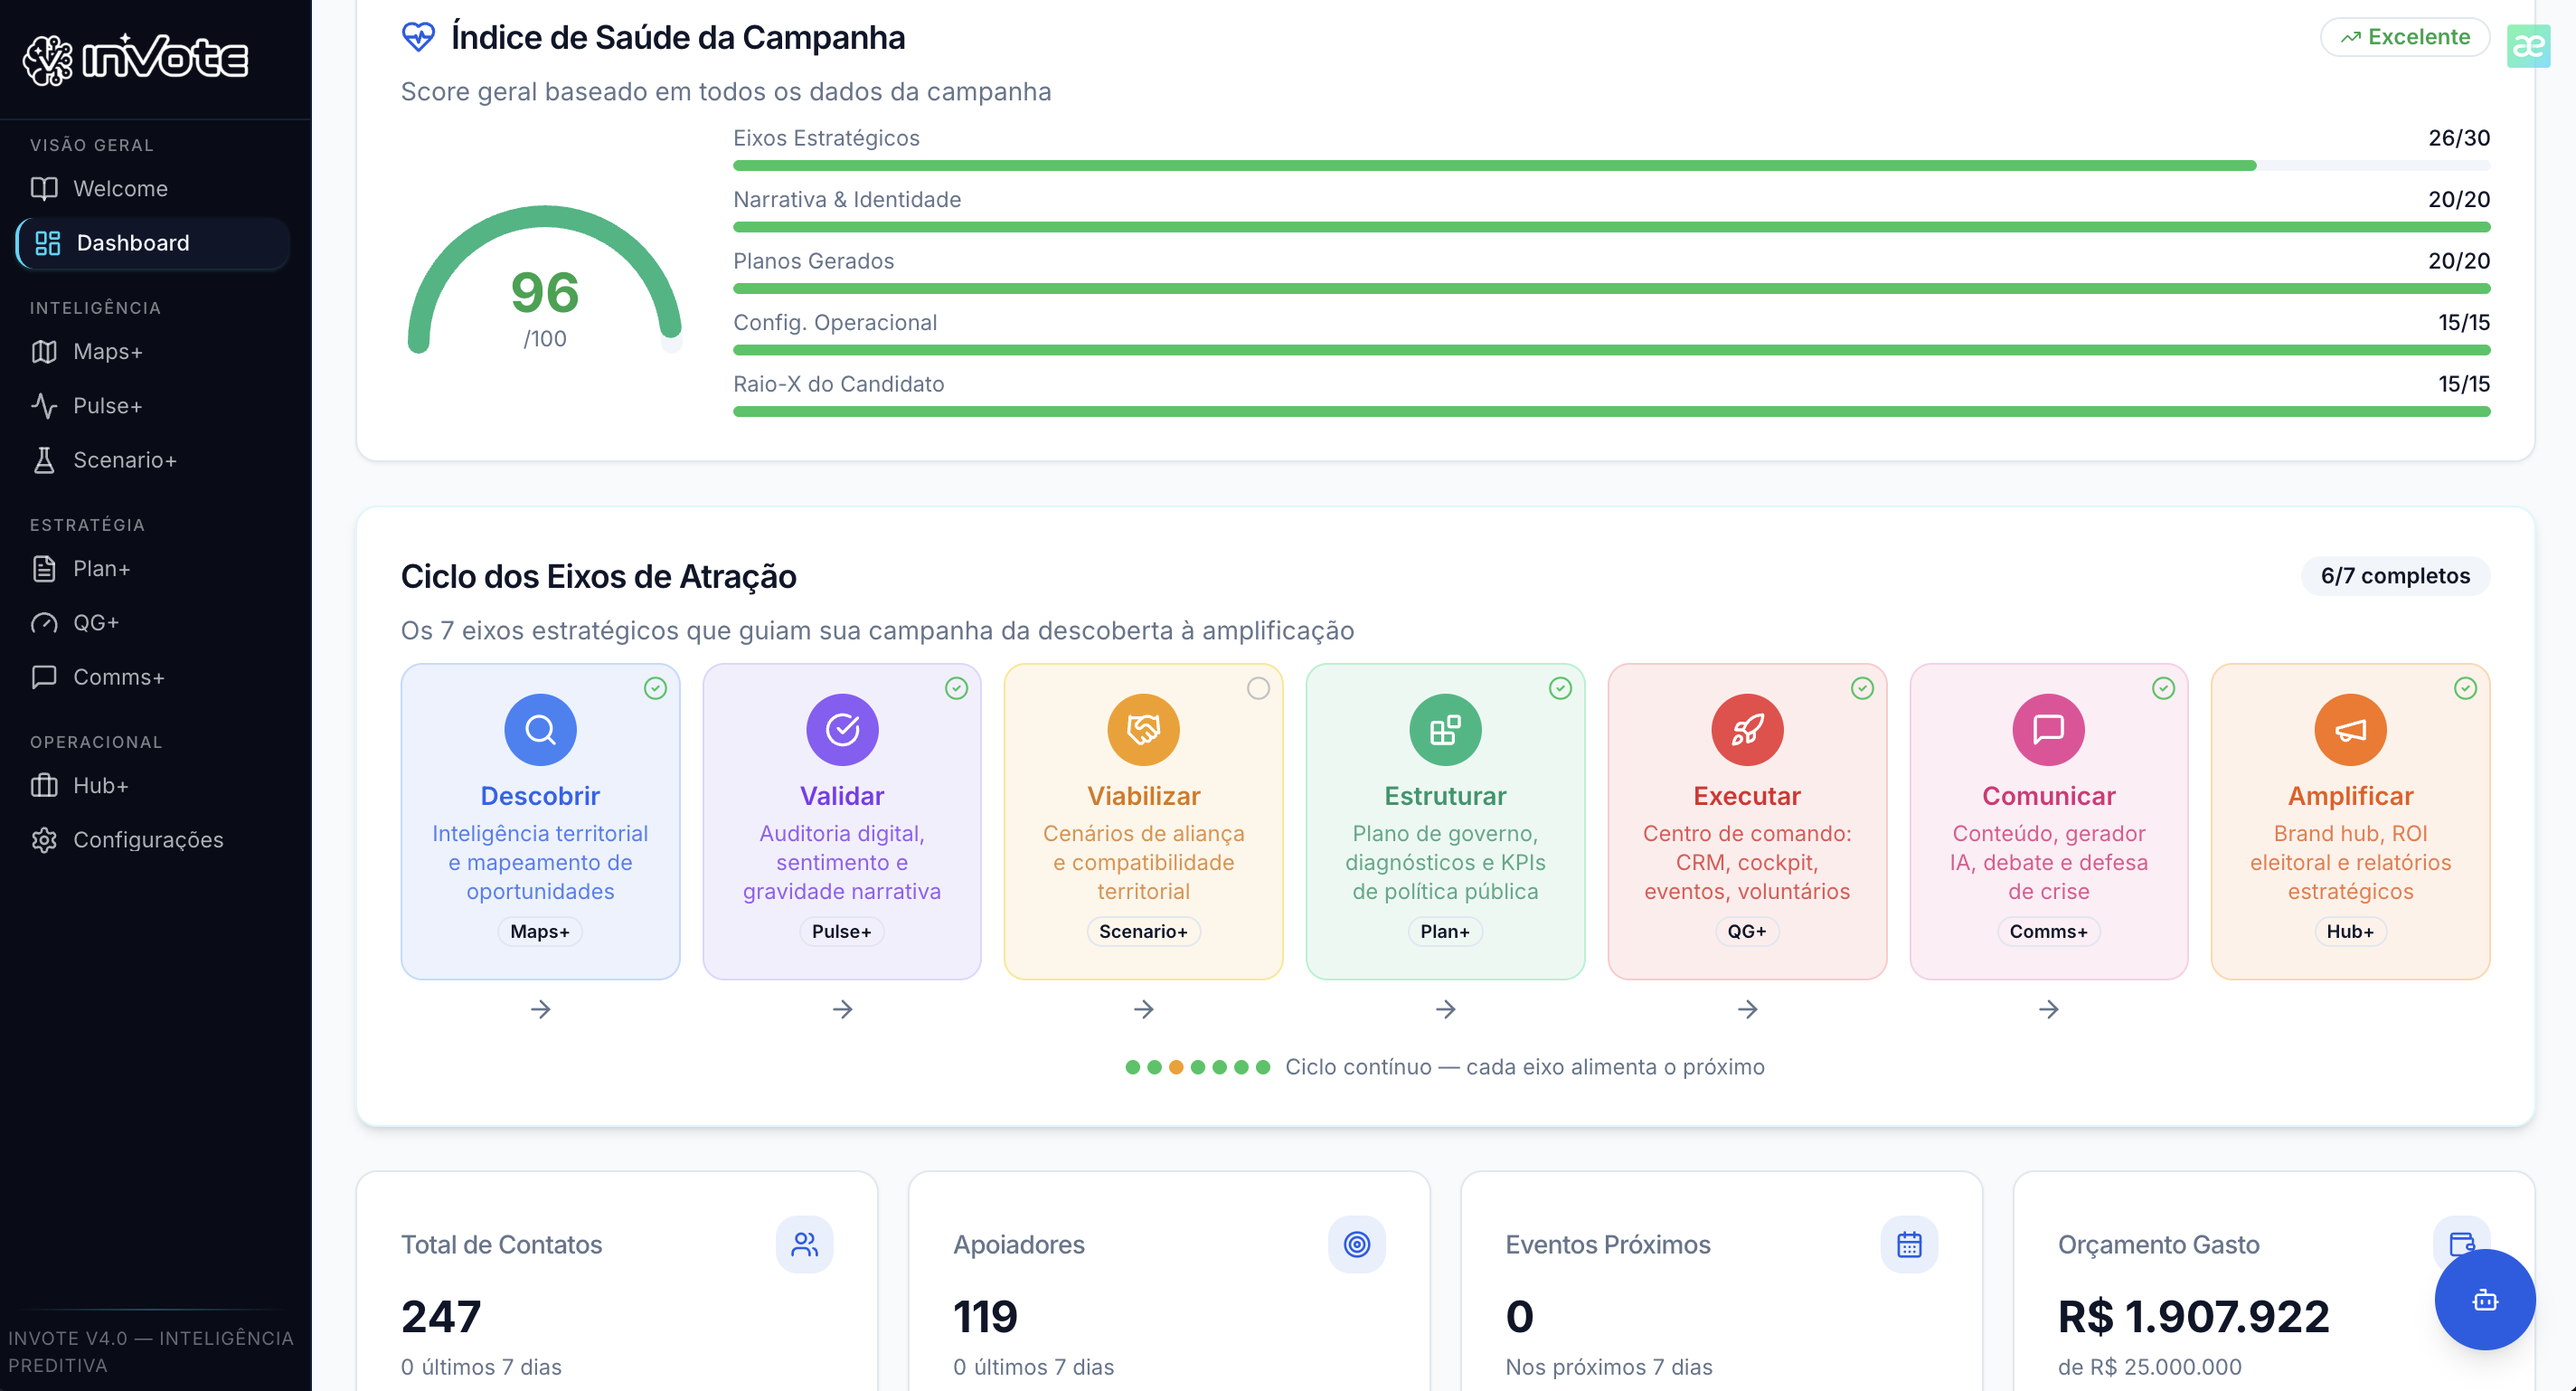
Task: Click the heart pulse icon by Índice de Saúde
Action: (x=418, y=37)
